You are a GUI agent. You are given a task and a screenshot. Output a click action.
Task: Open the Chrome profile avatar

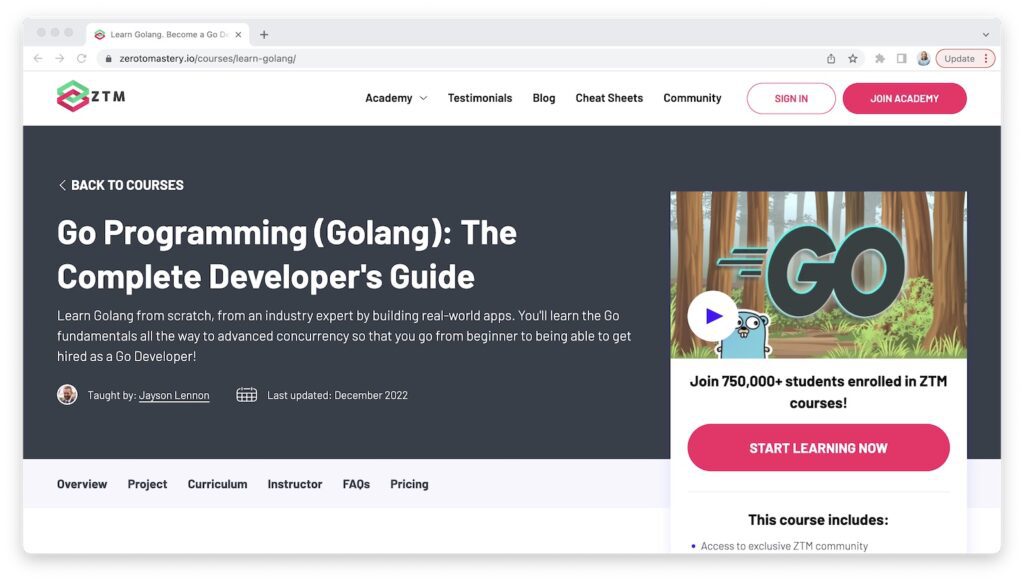point(923,59)
